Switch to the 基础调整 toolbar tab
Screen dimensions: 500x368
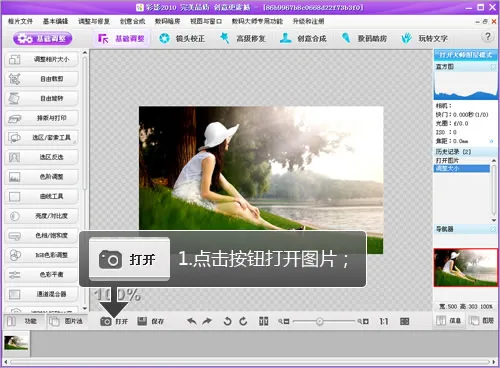pos(121,39)
